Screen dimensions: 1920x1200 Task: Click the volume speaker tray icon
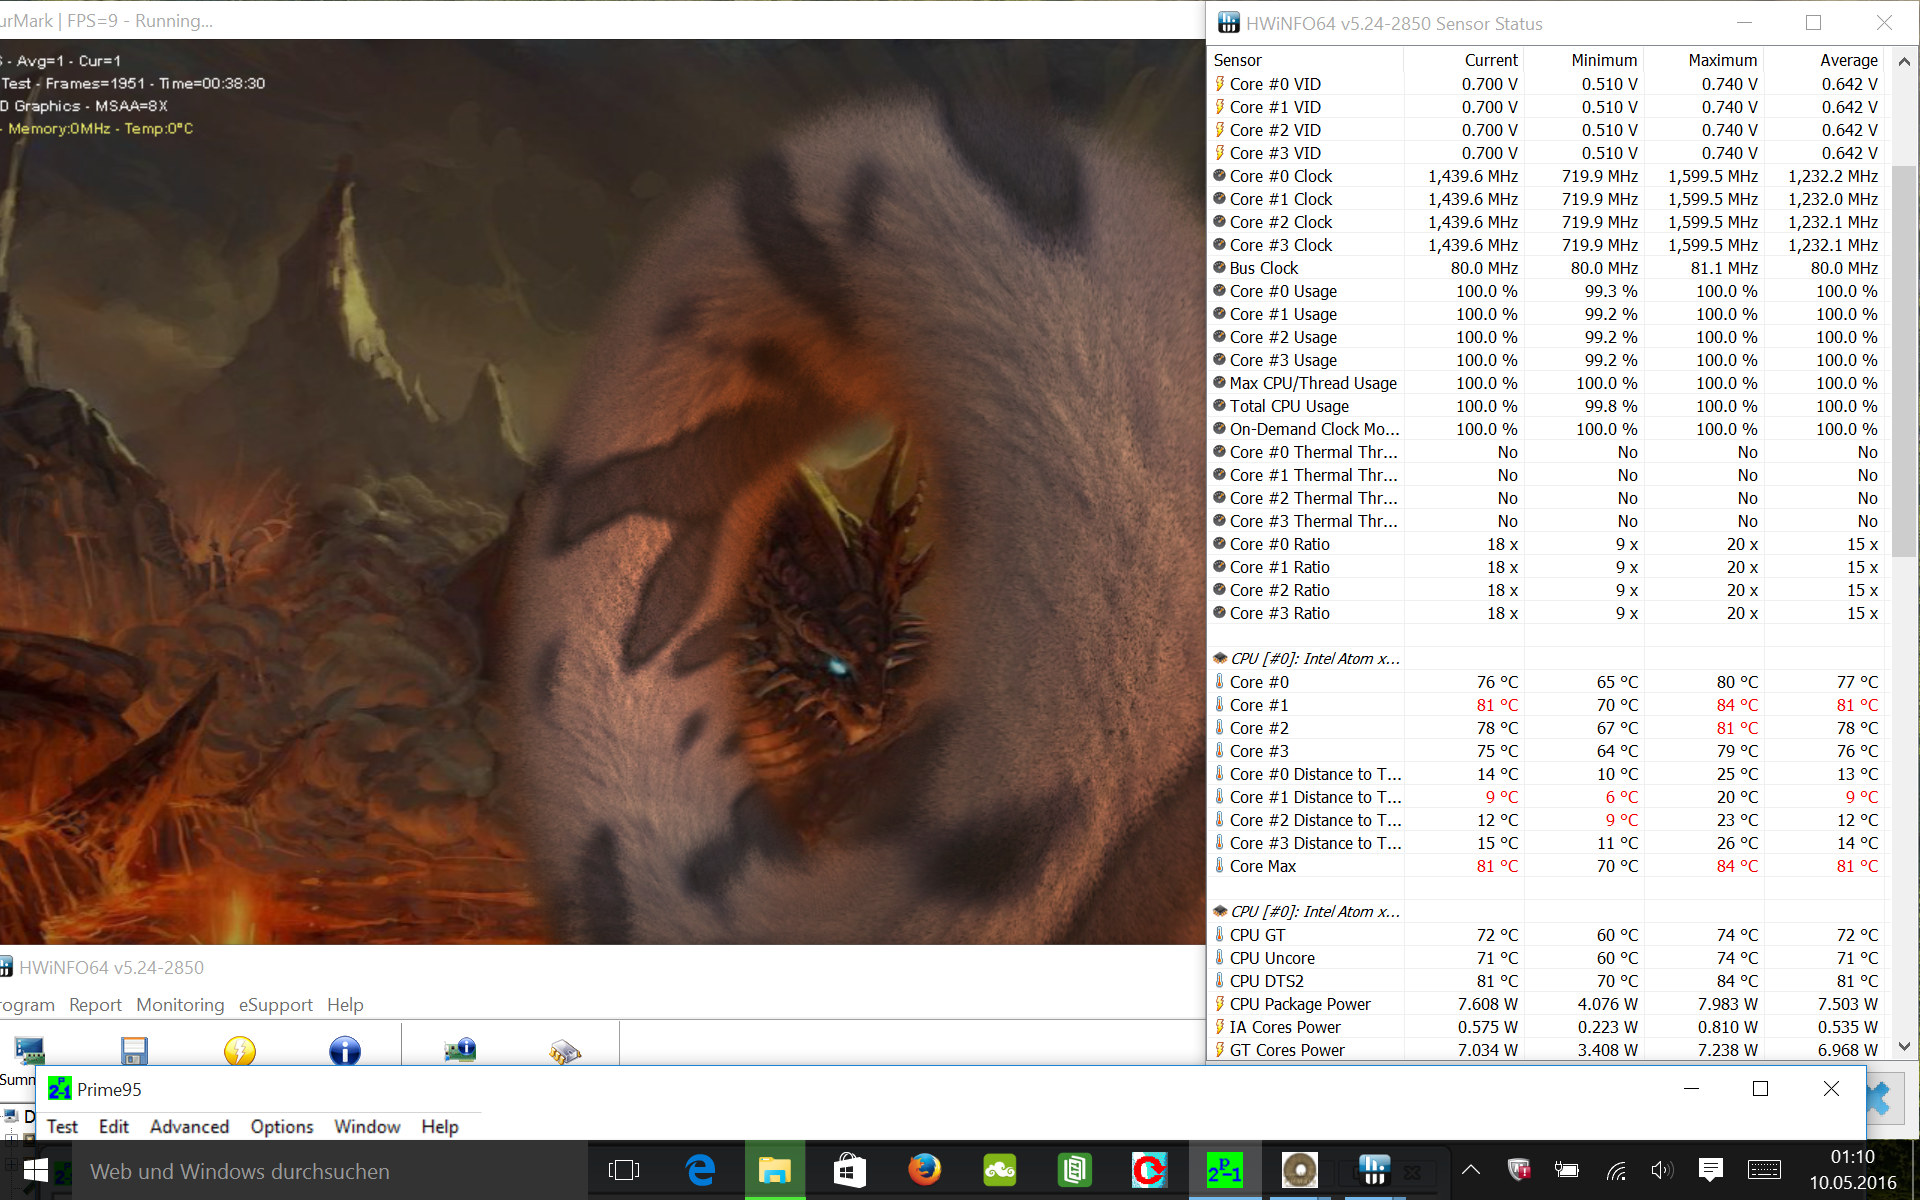(x=1662, y=1170)
